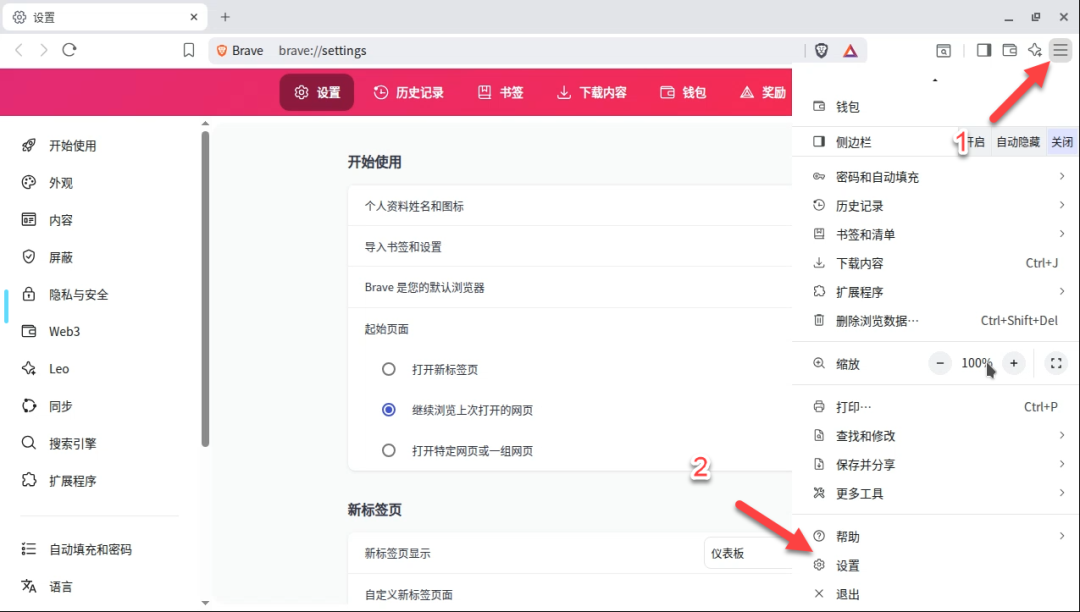This screenshot has width=1080, height=612.
Task: Switch to 历史记录 top tab
Action: (409, 92)
